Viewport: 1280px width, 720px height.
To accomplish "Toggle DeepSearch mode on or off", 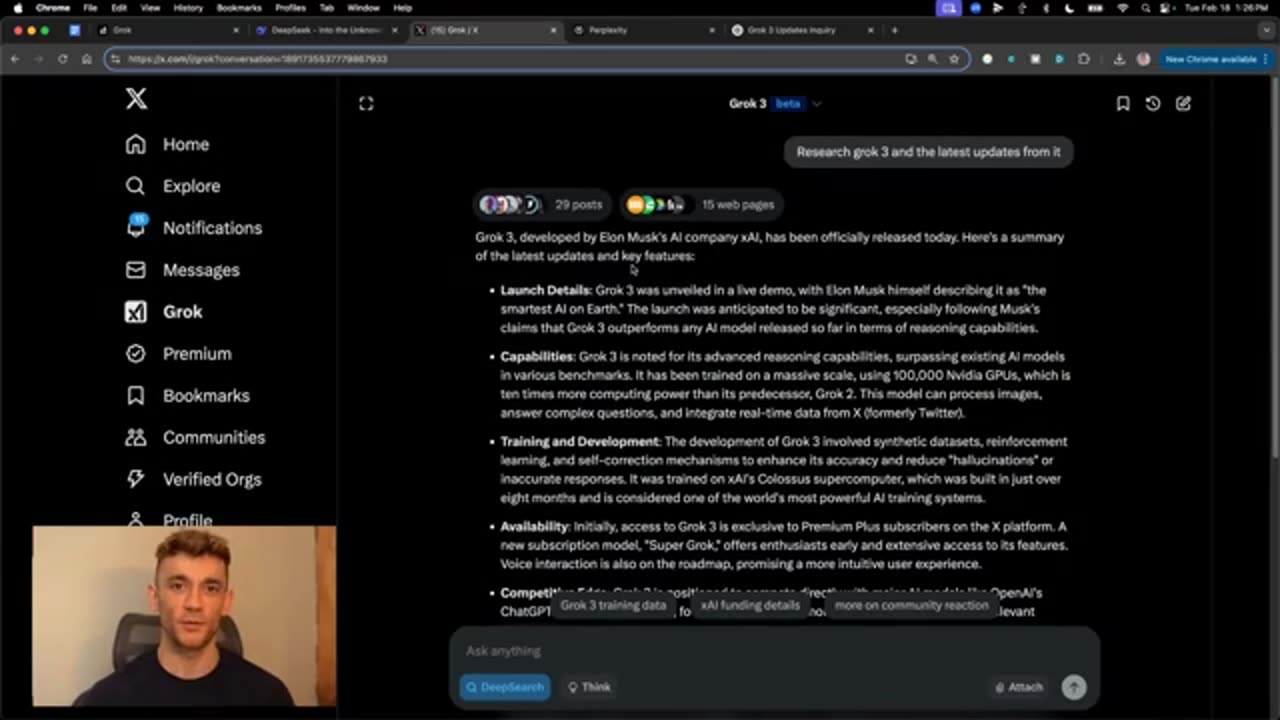I will point(504,687).
